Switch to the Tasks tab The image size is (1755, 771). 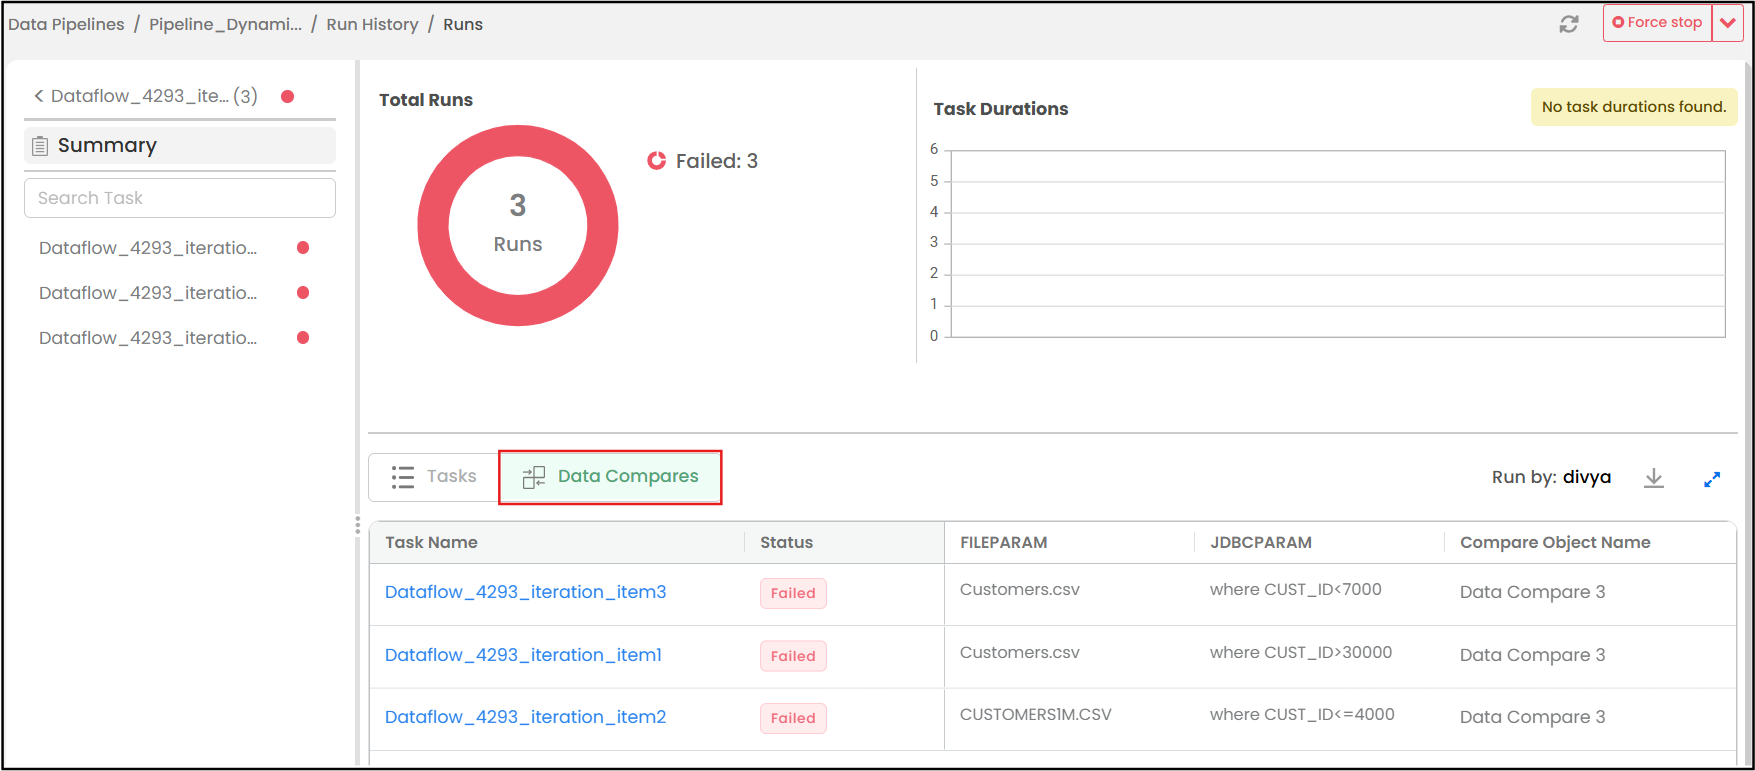pyautogui.click(x=434, y=477)
